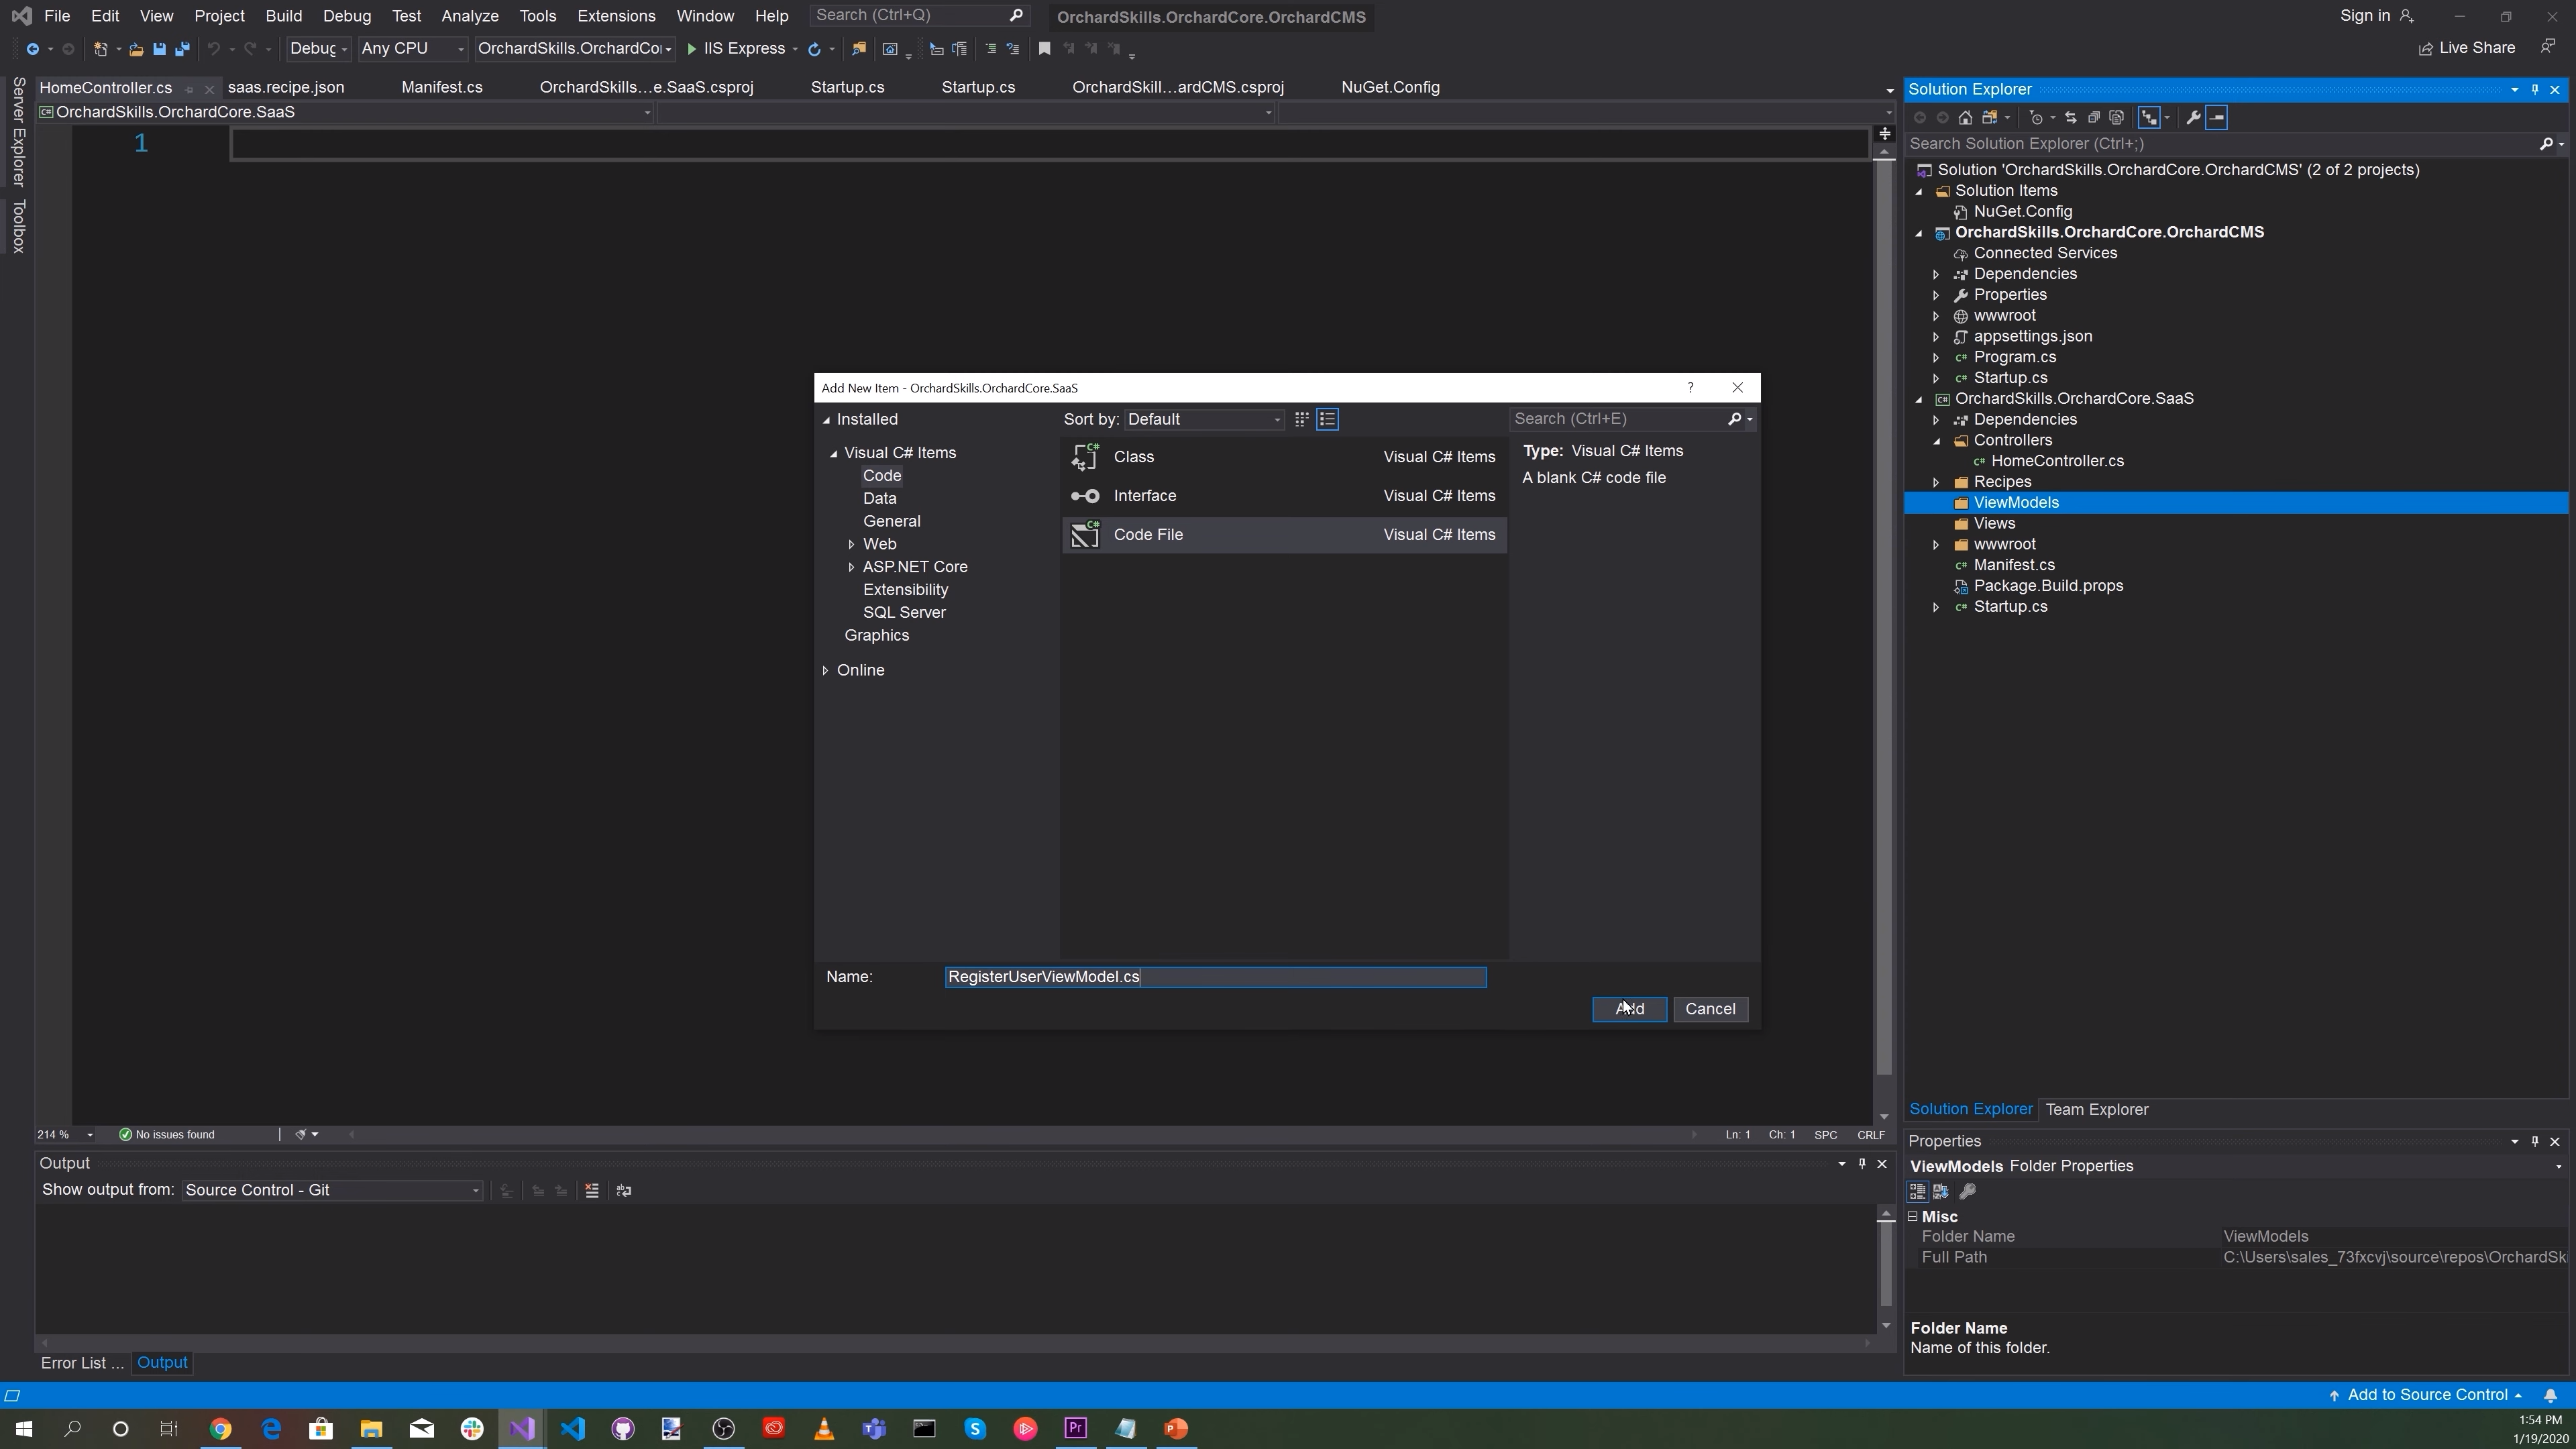Open the Sort by Default dropdown
Screen dimensions: 2576x1449
click(x=1204, y=419)
